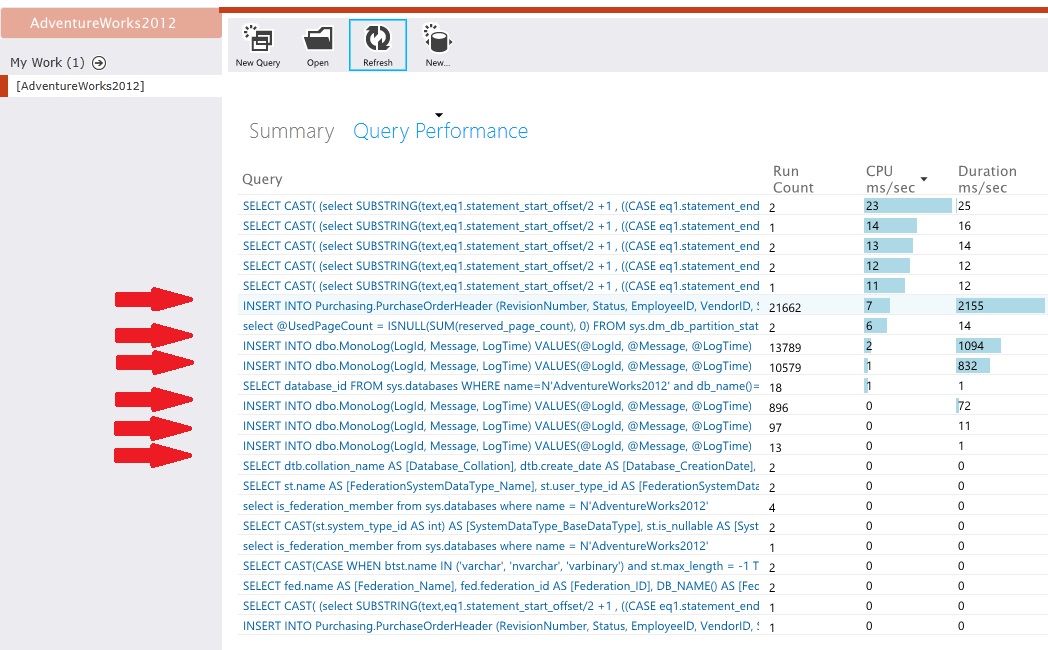This screenshot has width=1048, height=650.
Task: Click the Duration bar showing 1094
Action: (x=978, y=346)
